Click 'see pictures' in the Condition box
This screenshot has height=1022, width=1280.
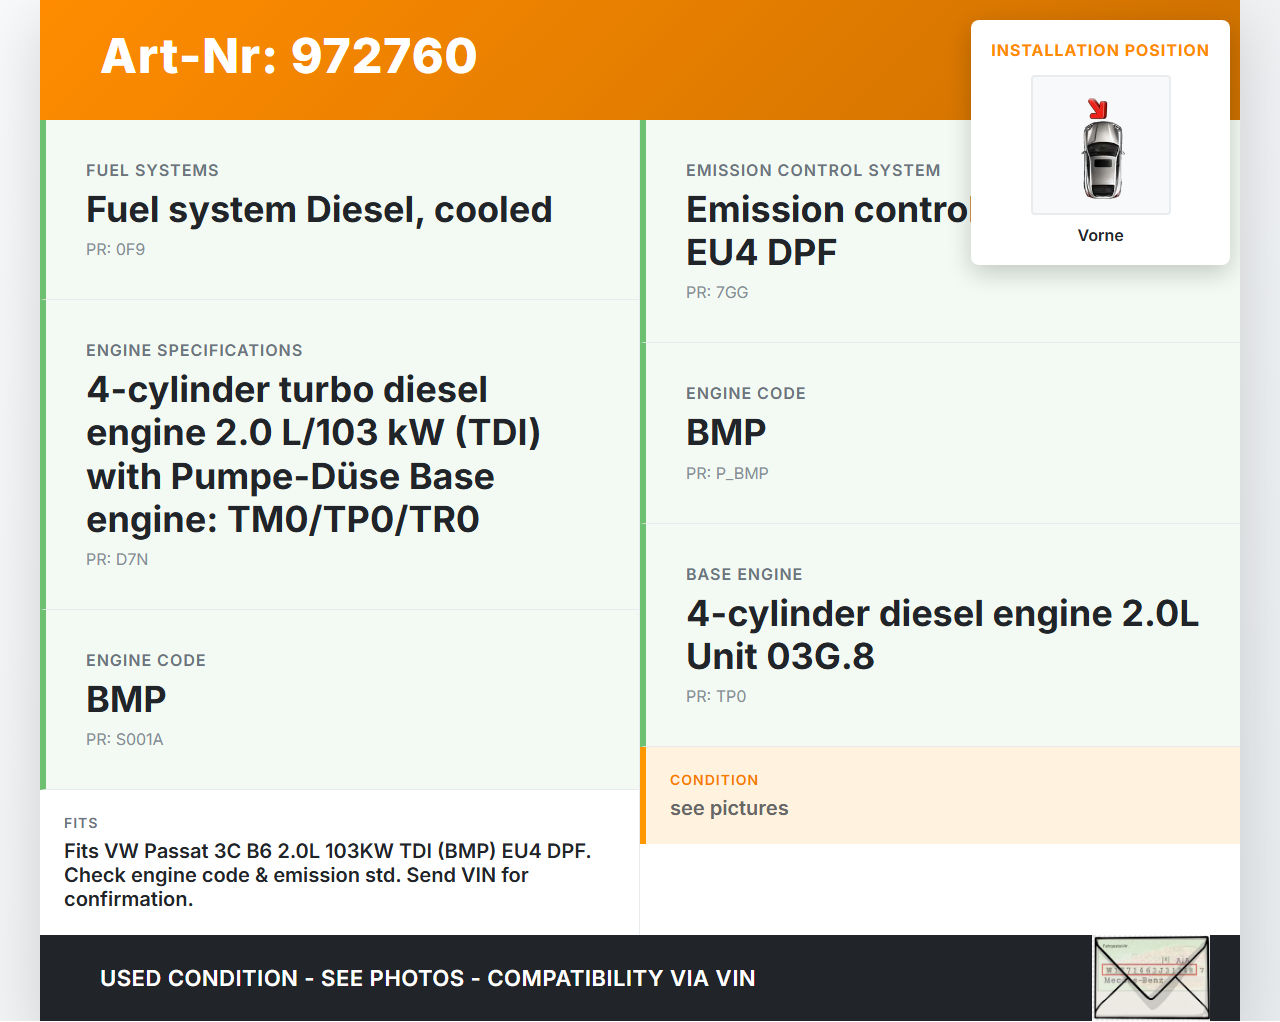729,808
